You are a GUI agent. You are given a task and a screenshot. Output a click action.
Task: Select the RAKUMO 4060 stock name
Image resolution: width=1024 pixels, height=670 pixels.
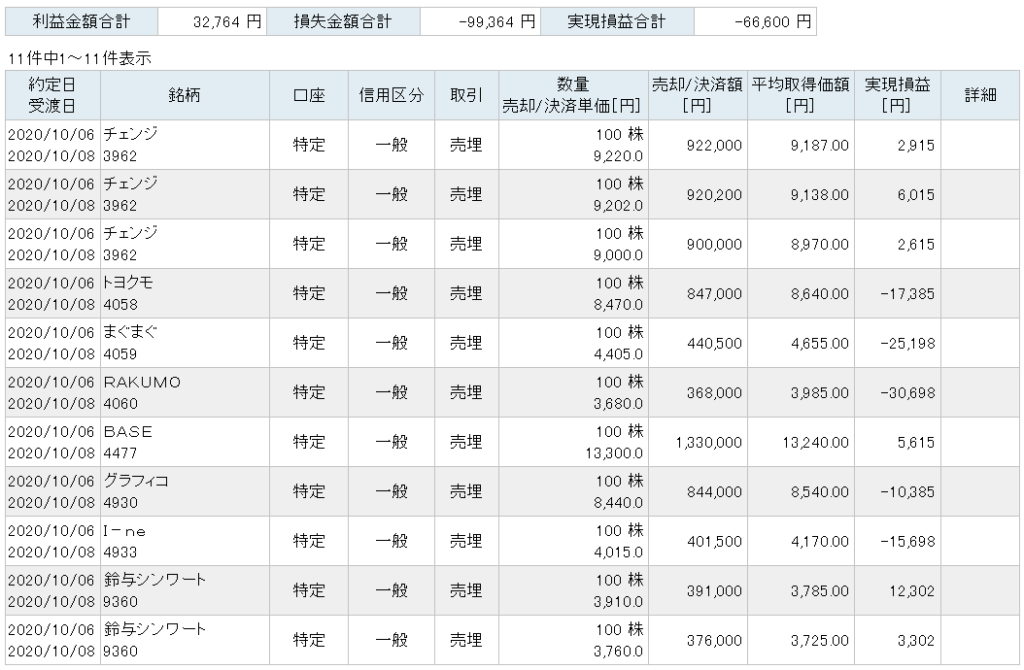185,392
